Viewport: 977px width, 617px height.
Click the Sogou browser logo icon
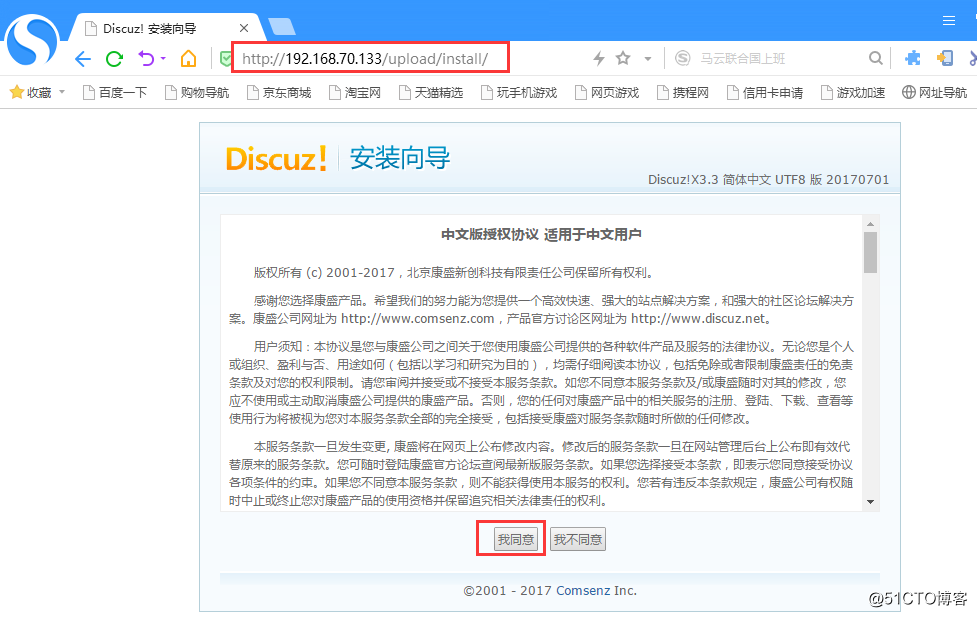31,41
